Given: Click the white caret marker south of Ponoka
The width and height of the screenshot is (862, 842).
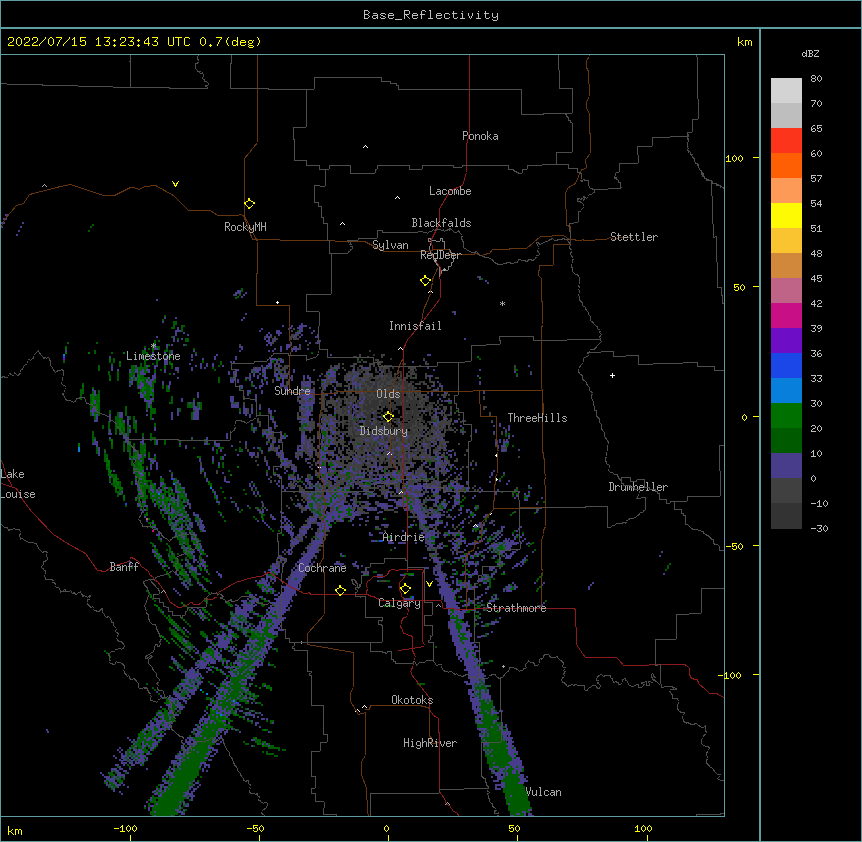Looking at the screenshot, I should [x=365, y=147].
